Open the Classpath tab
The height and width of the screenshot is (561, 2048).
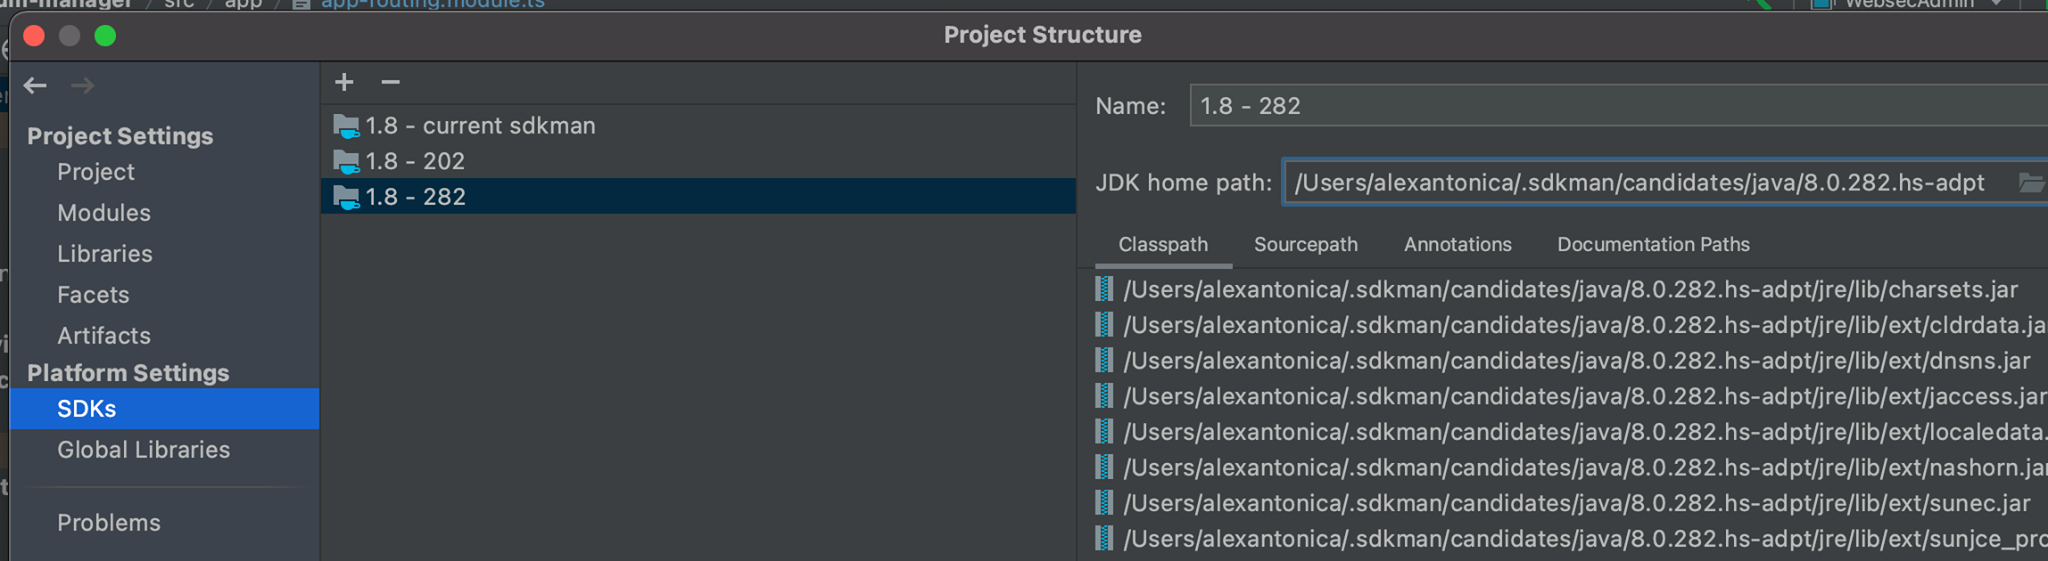pyautogui.click(x=1162, y=245)
